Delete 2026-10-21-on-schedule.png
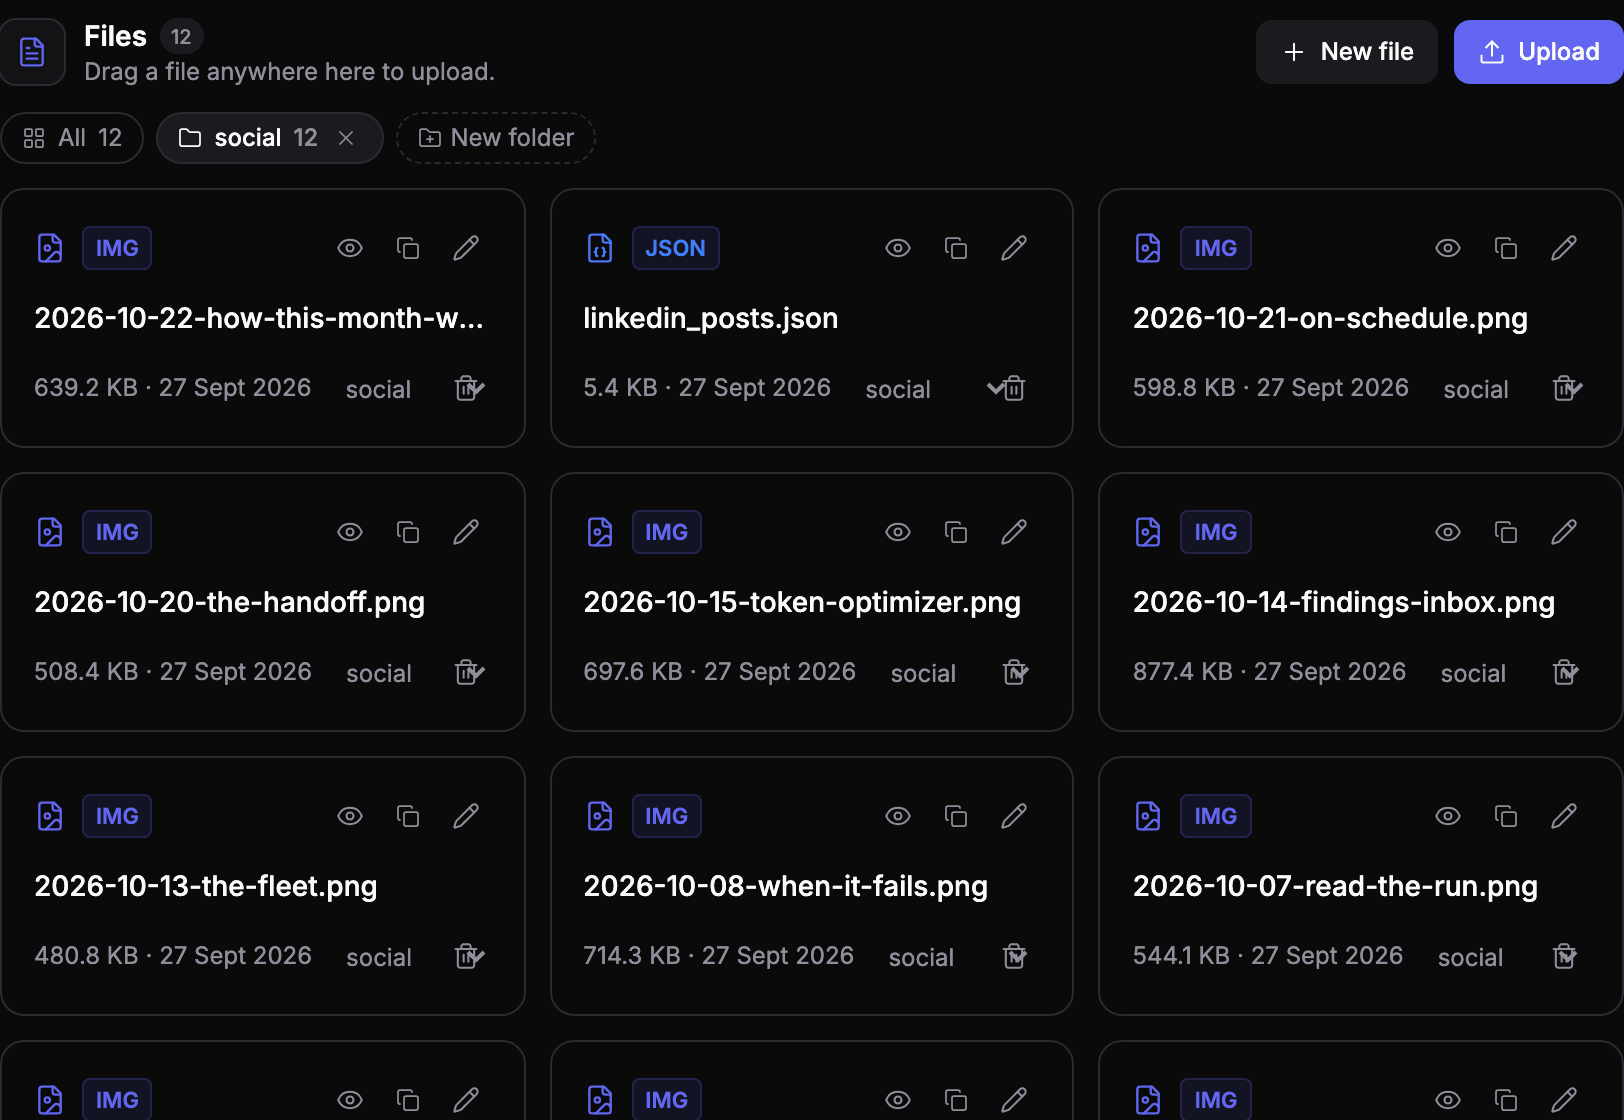Screen dimensions: 1624x1120 pos(1566,388)
